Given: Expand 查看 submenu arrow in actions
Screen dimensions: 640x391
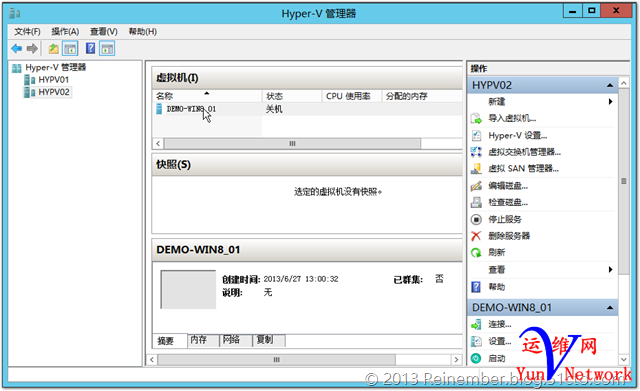Looking at the screenshot, I should [x=610, y=269].
